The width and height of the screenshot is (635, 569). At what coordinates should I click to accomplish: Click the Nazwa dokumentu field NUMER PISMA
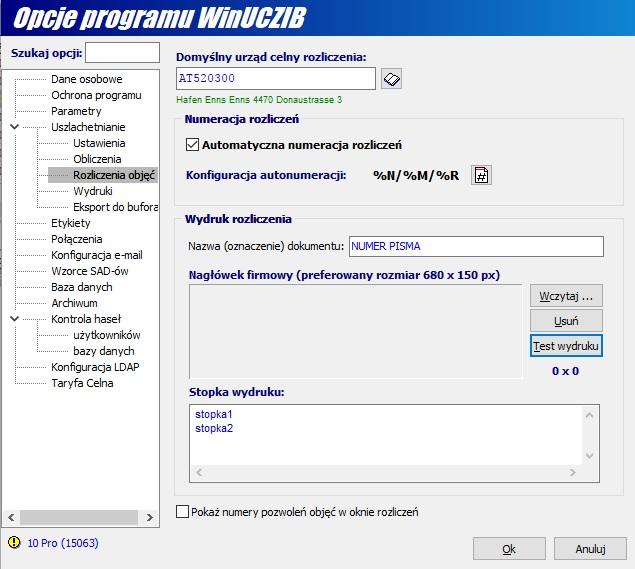pyautogui.click(x=476, y=246)
